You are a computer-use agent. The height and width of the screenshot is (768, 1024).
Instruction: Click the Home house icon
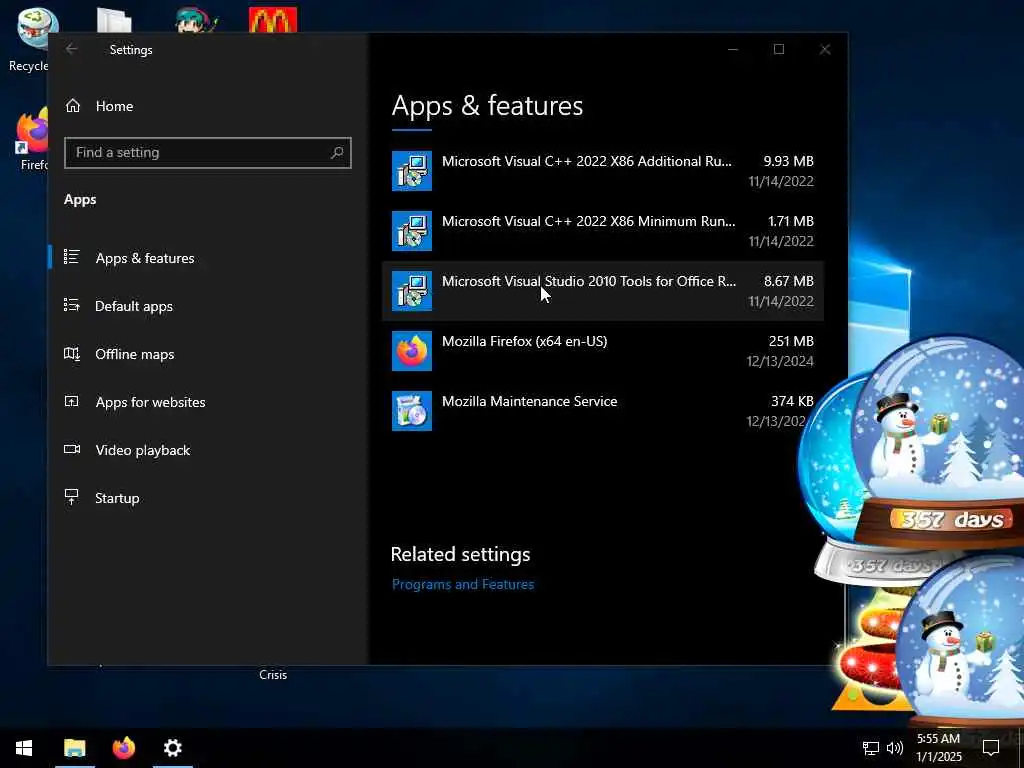pyautogui.click(x=73, y=105)
